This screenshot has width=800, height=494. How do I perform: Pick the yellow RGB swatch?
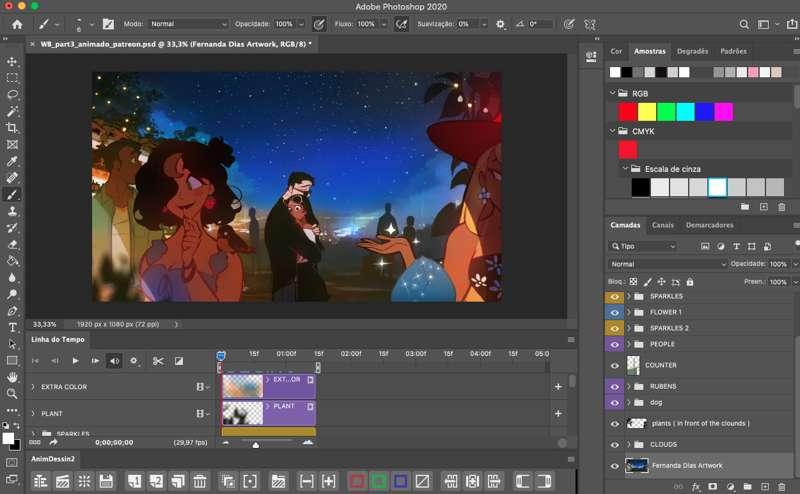pyautogui.click(x=647, y=112)
